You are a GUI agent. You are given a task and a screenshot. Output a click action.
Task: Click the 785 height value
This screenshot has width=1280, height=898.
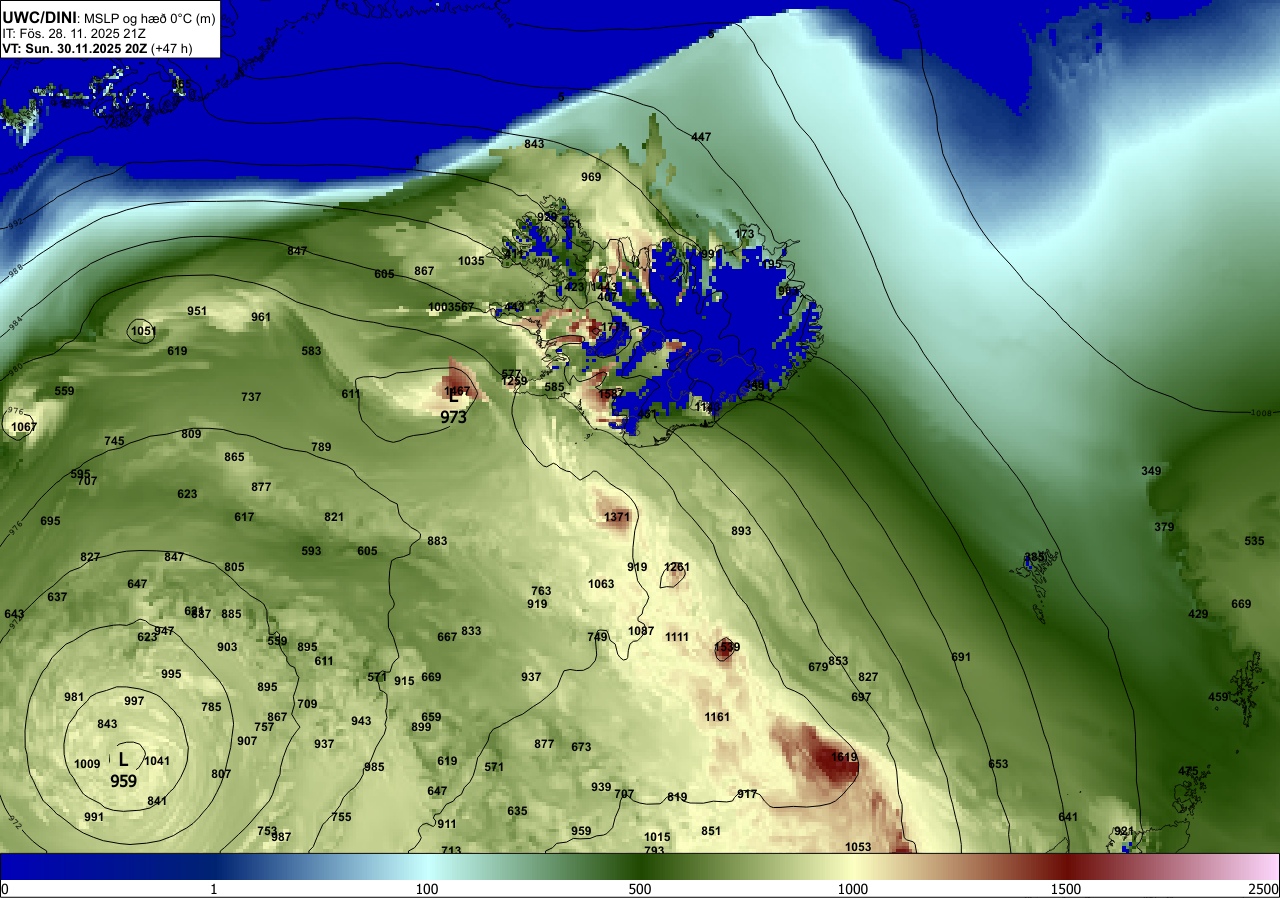(x=211, y=707)
